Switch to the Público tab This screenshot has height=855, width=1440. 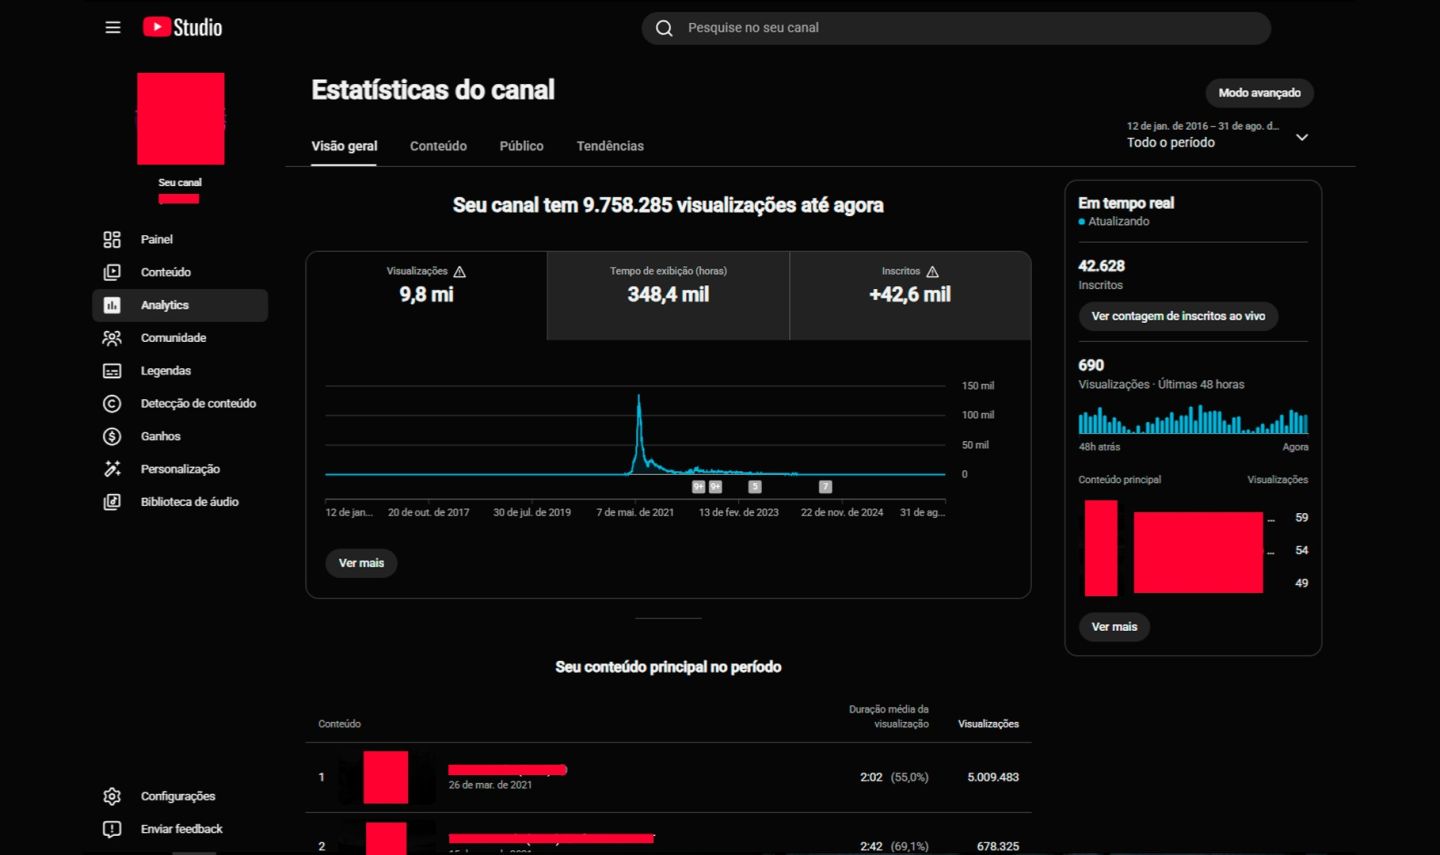coord(522,146)
